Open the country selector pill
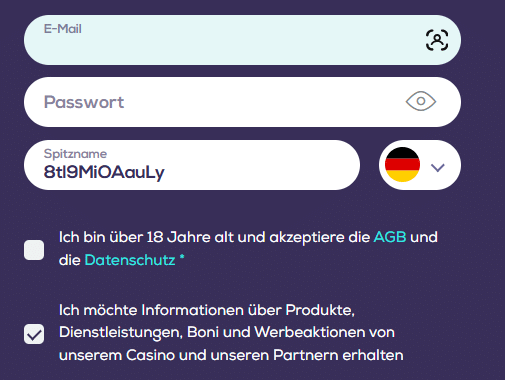 click(420, 165)
